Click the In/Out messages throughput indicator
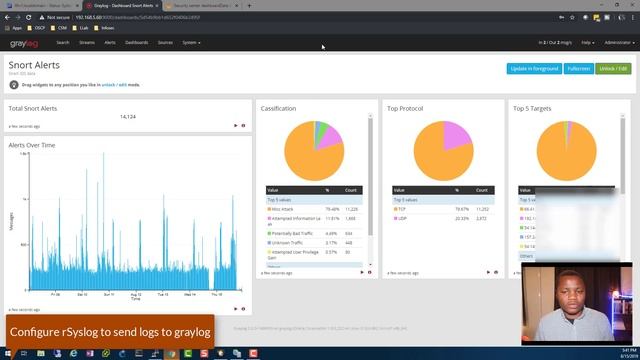Viewport: 640px width, 360px height. point(555,42)
